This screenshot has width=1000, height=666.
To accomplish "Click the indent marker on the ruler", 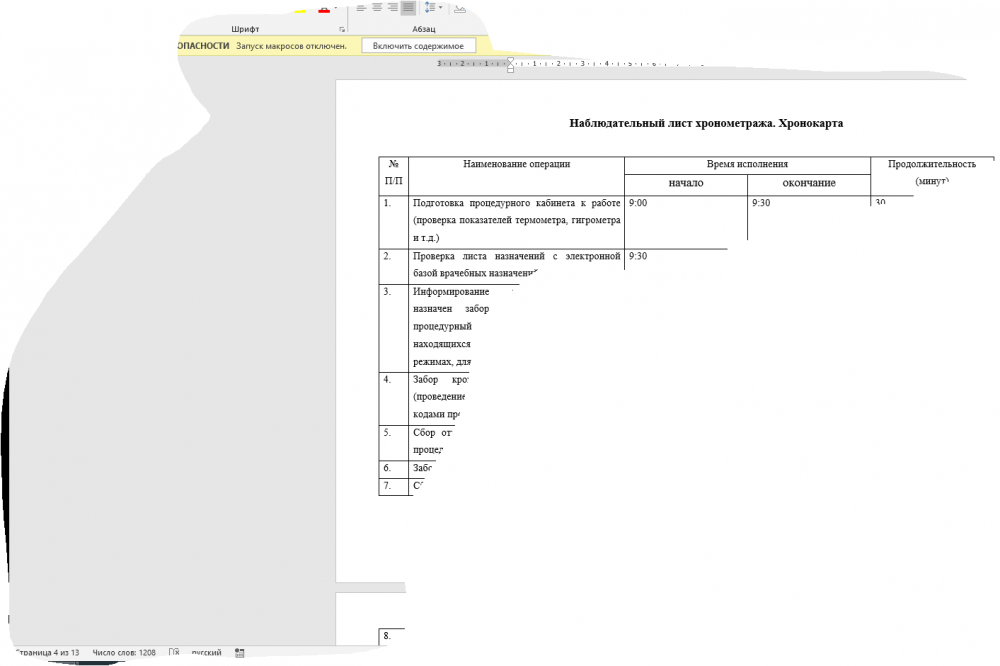I will coord(511,64).
